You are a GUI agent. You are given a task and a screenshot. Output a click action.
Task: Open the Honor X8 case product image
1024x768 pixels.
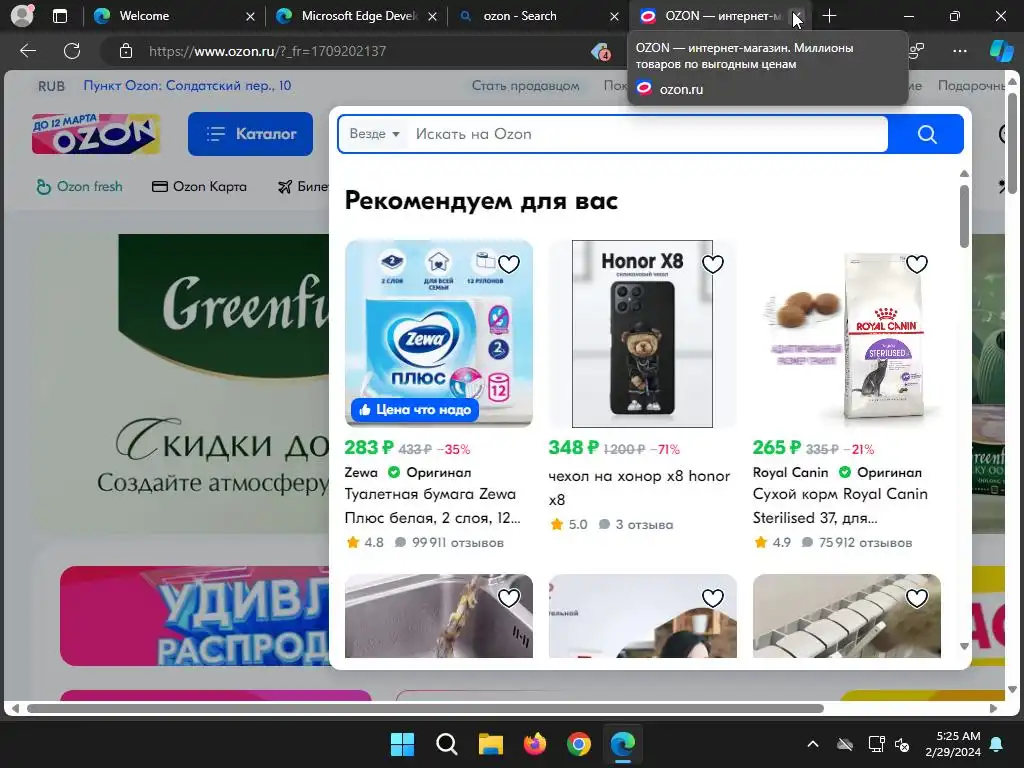pyautogui.click(x=643, y=334)
